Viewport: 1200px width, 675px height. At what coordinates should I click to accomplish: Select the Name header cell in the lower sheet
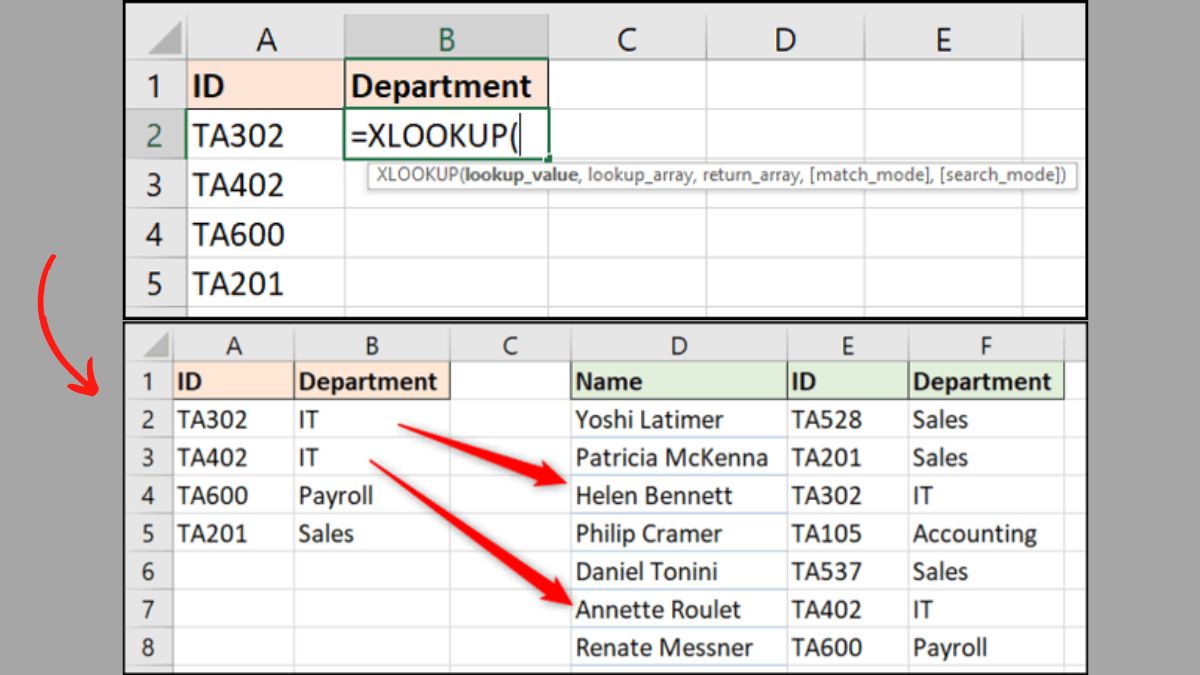pyautogui.click(x=678, y=381)
